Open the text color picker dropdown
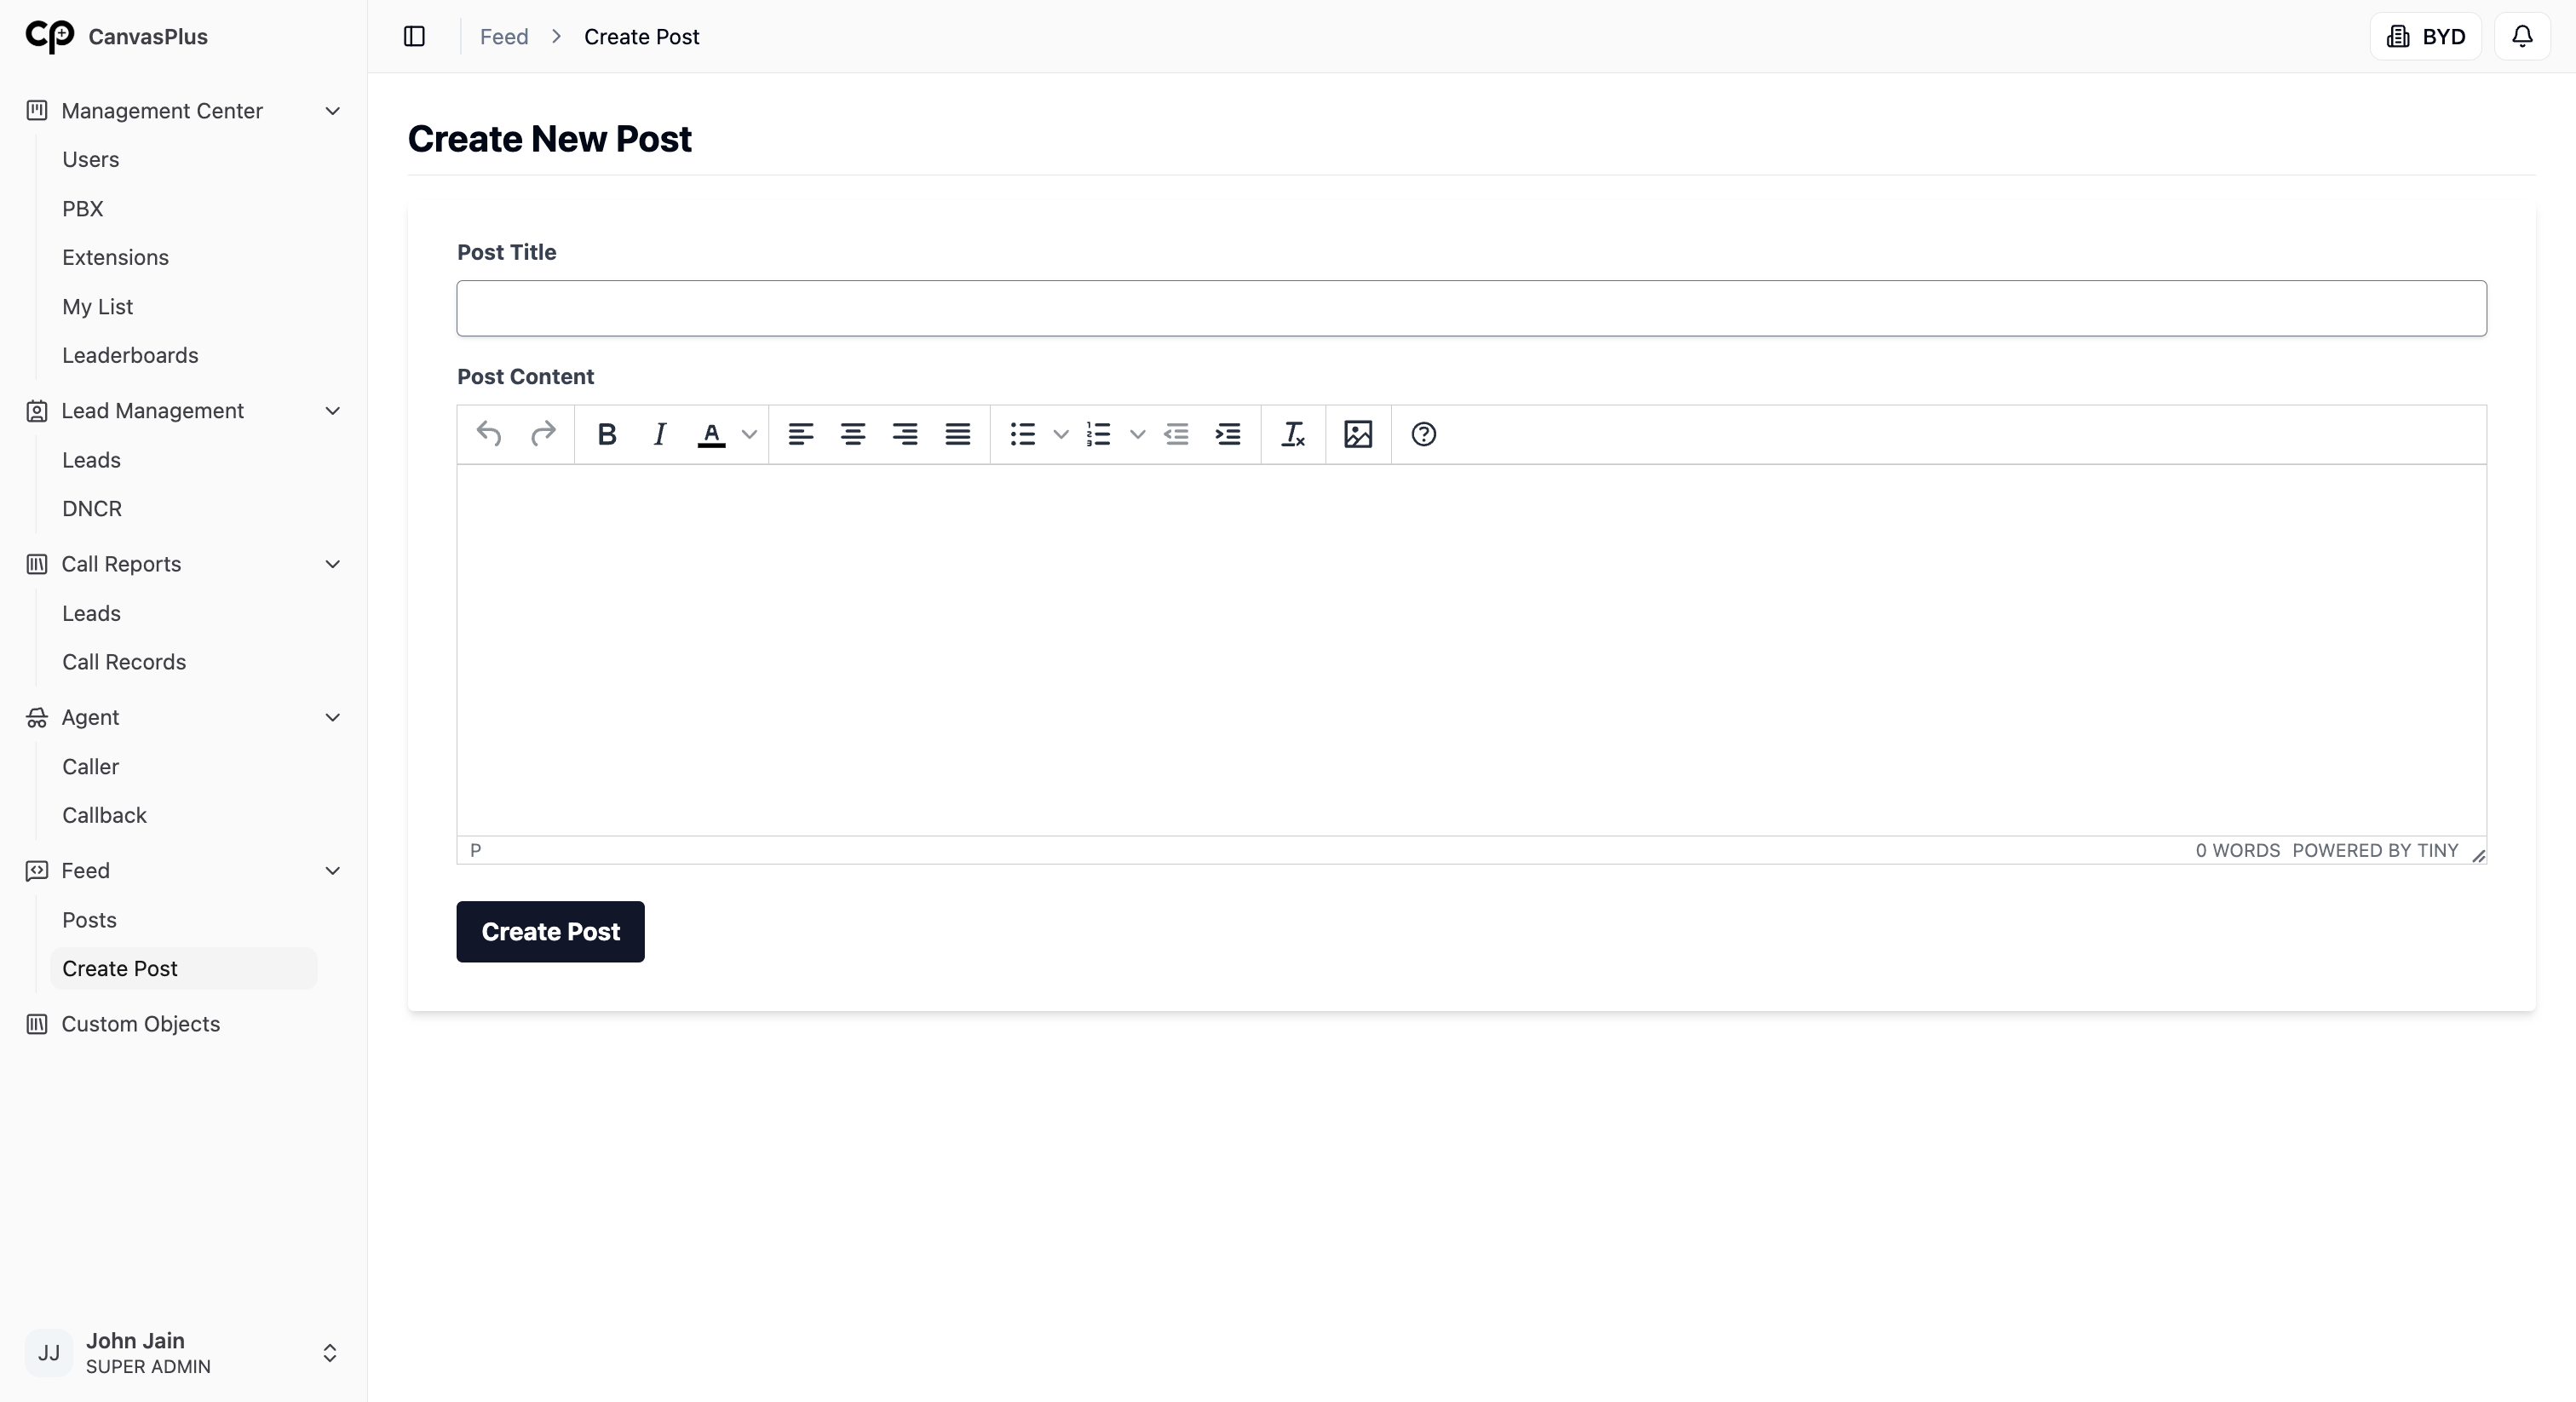 749,434
